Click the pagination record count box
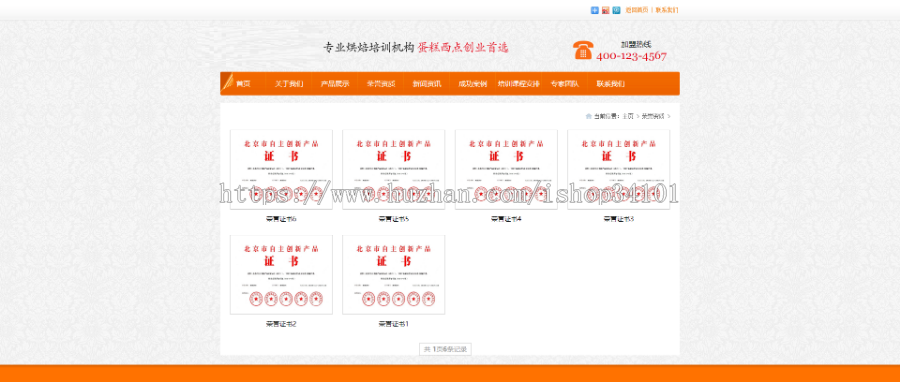This screenshot has width=900, height=382. (445, 349)
